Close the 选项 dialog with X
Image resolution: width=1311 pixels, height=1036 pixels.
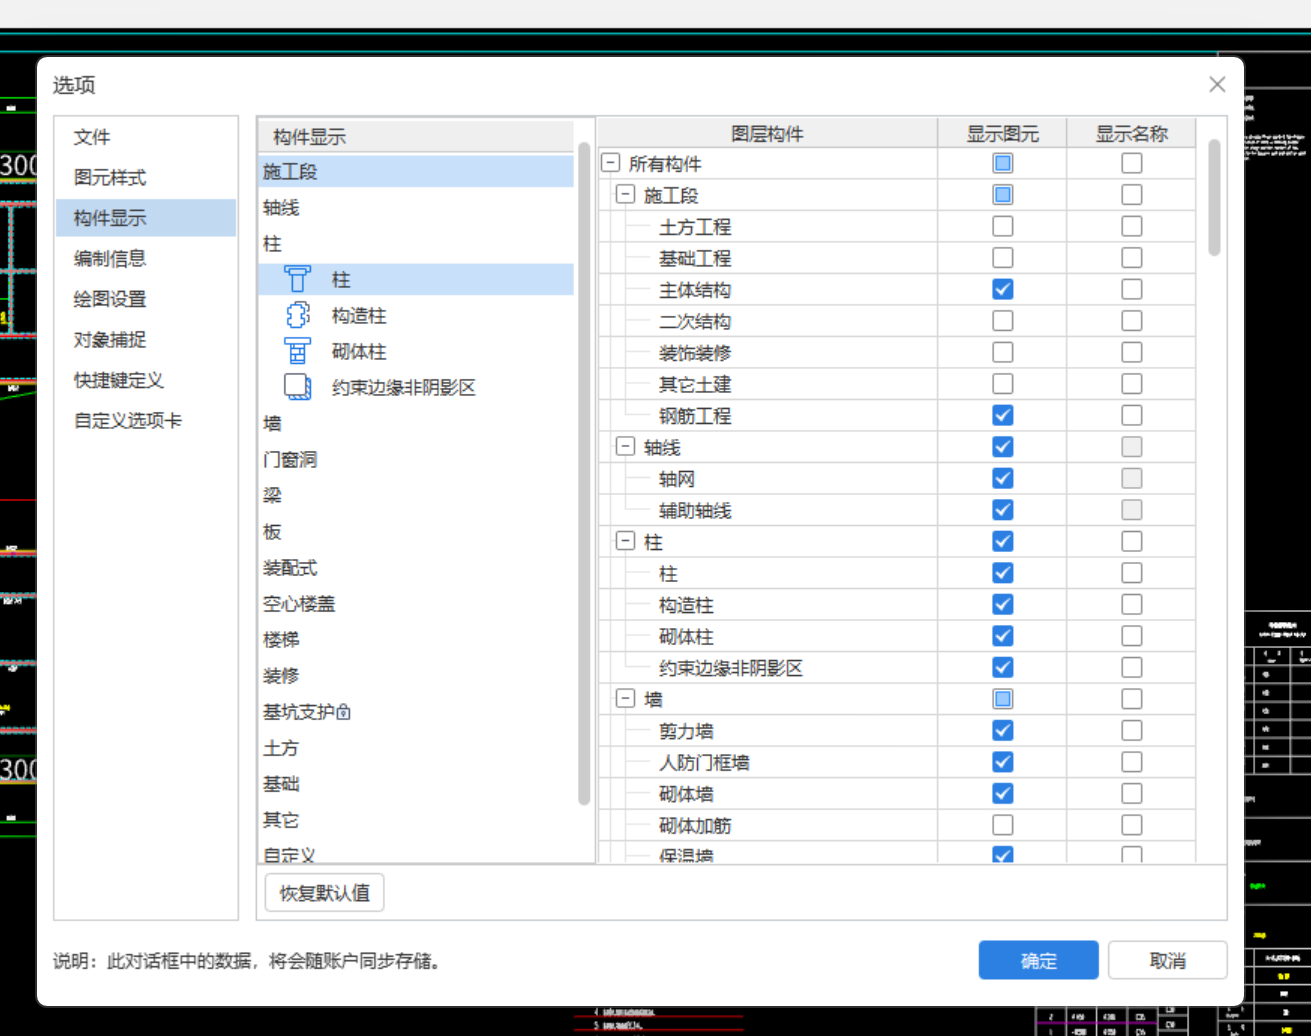pyautogui.click(x=1216, y=85)
